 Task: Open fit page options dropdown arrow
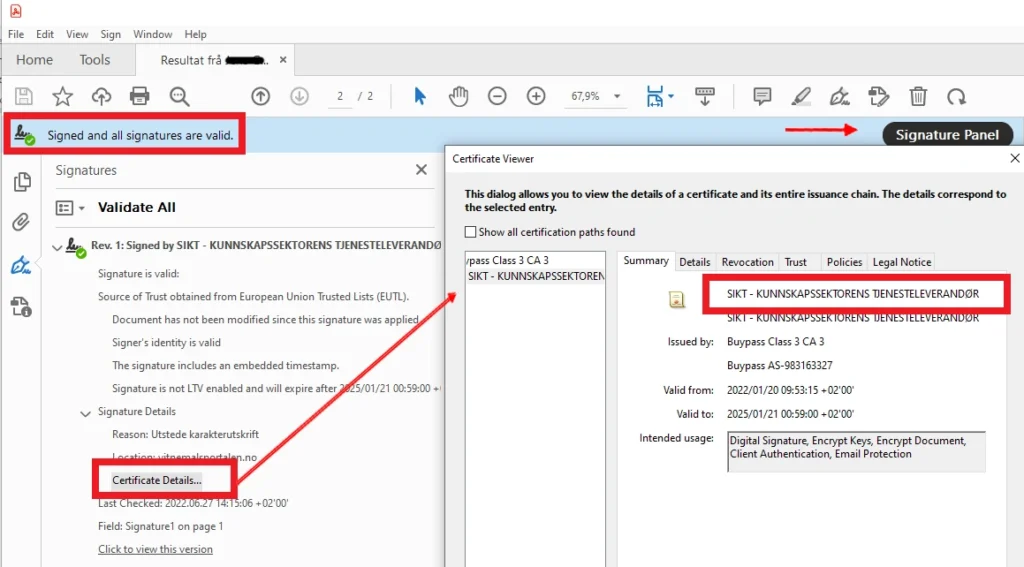point(671,97)
